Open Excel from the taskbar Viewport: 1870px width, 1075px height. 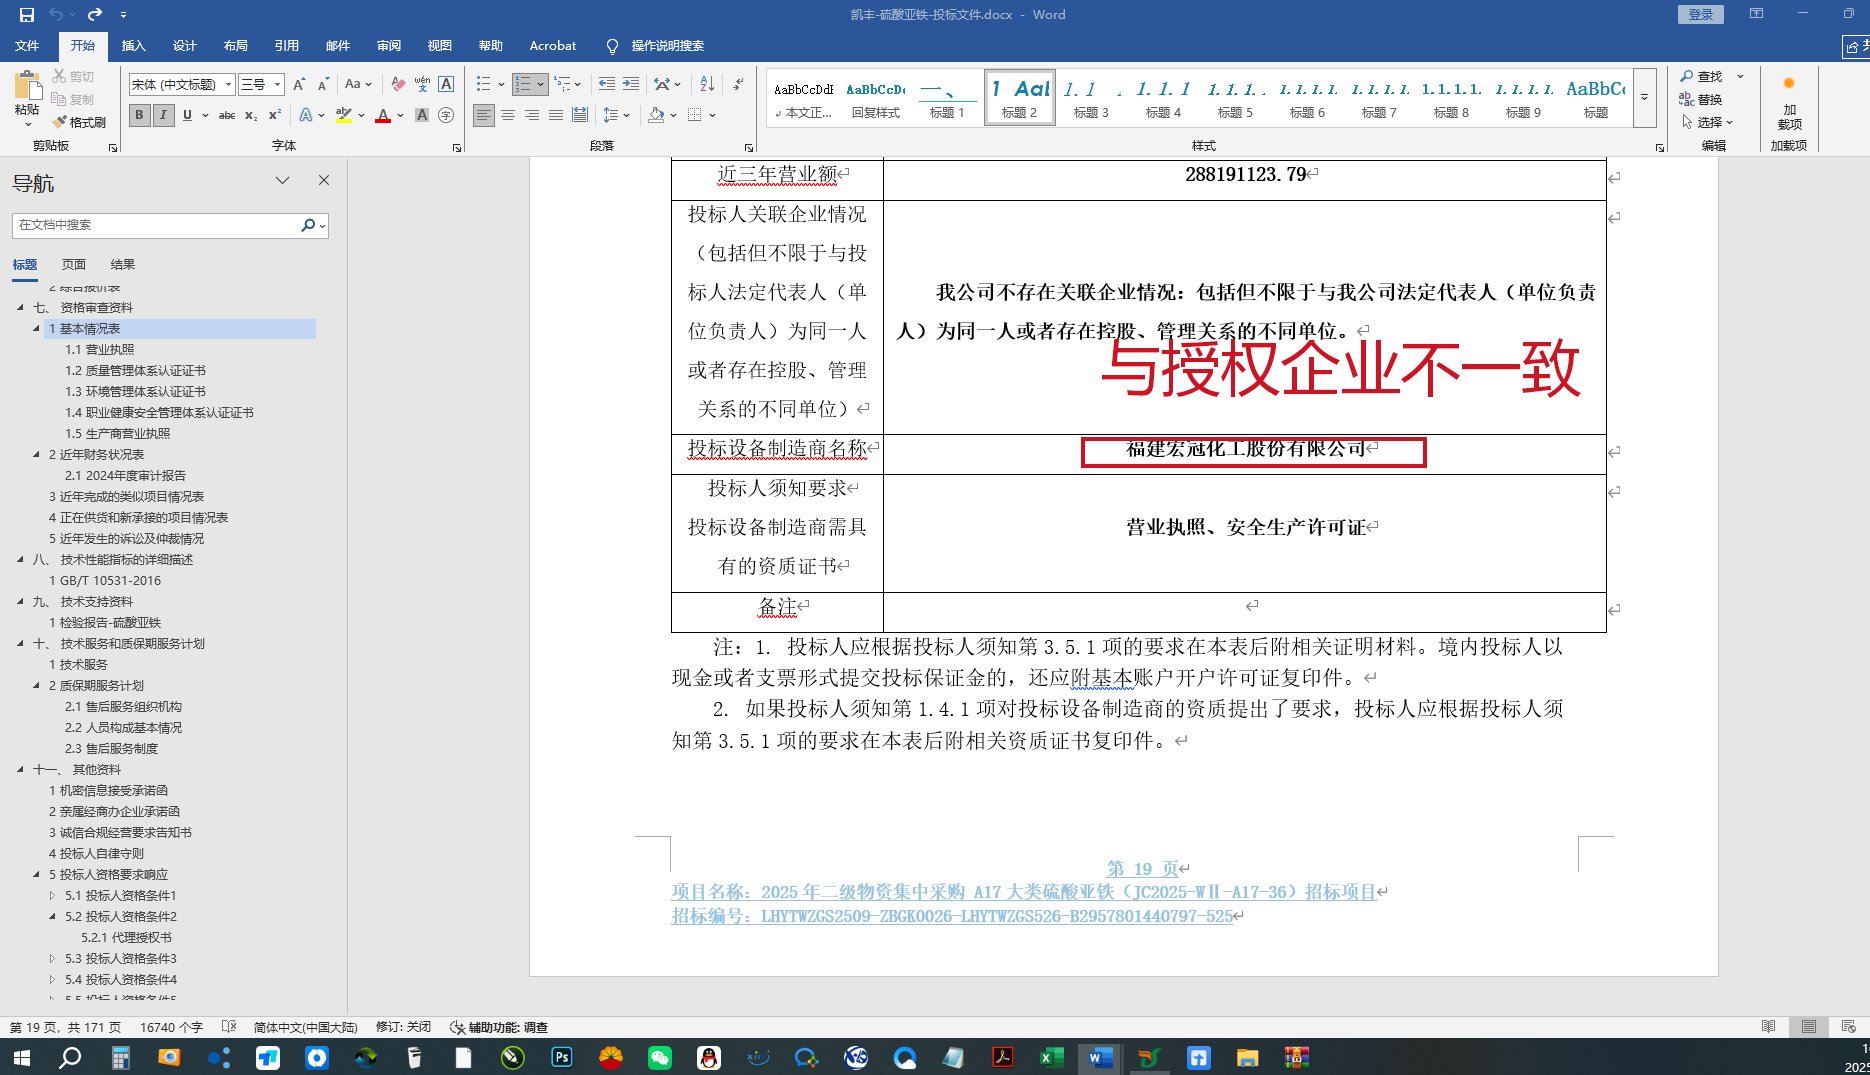[x=1052, y=1057]
